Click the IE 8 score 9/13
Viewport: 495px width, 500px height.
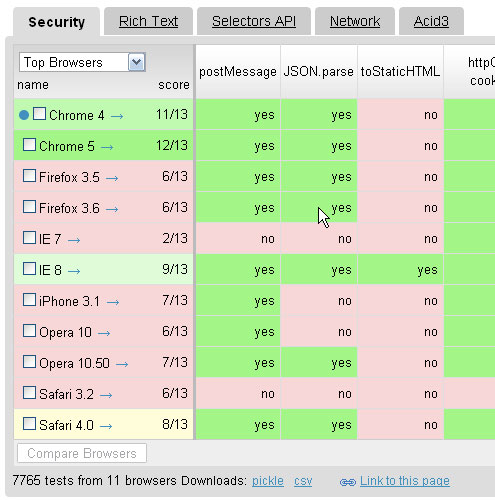175,269
